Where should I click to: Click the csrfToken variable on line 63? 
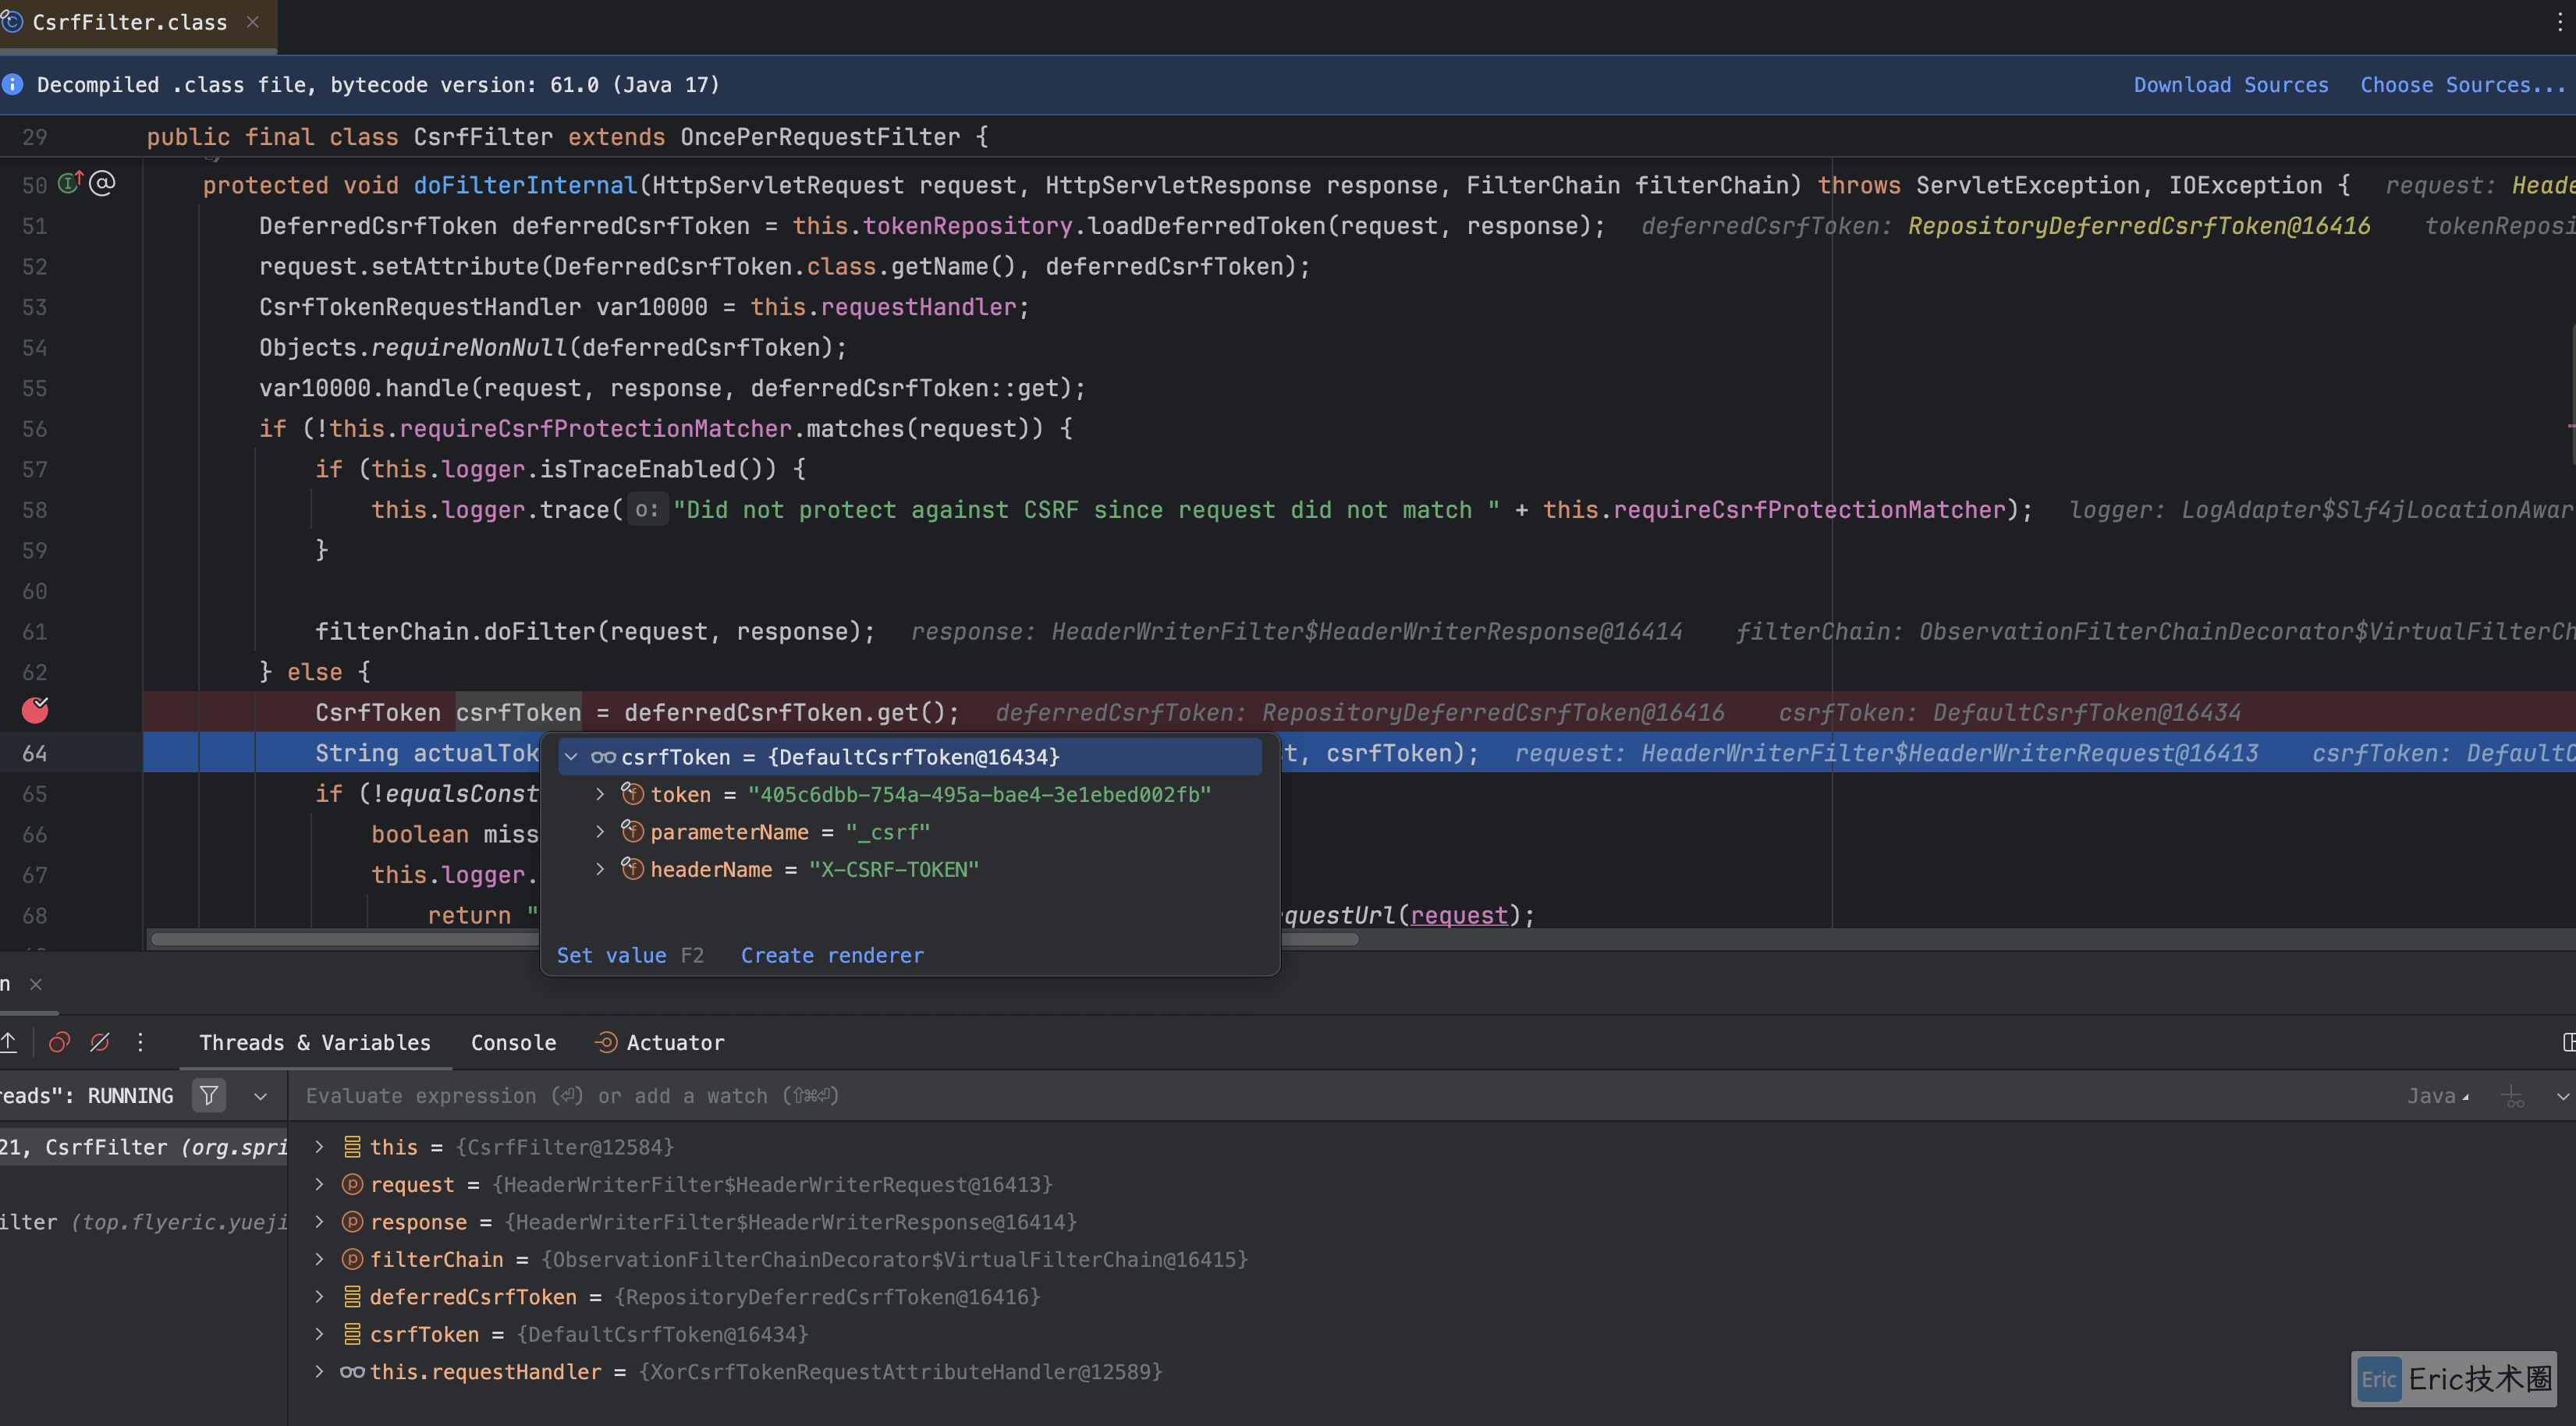(x=518, y=712)
